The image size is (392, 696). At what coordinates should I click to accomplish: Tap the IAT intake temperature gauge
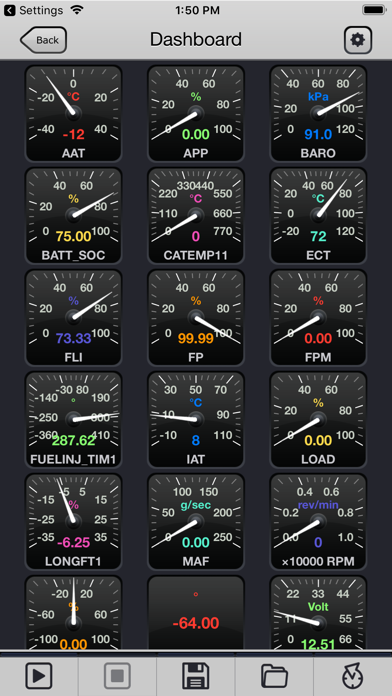(196, 420)
